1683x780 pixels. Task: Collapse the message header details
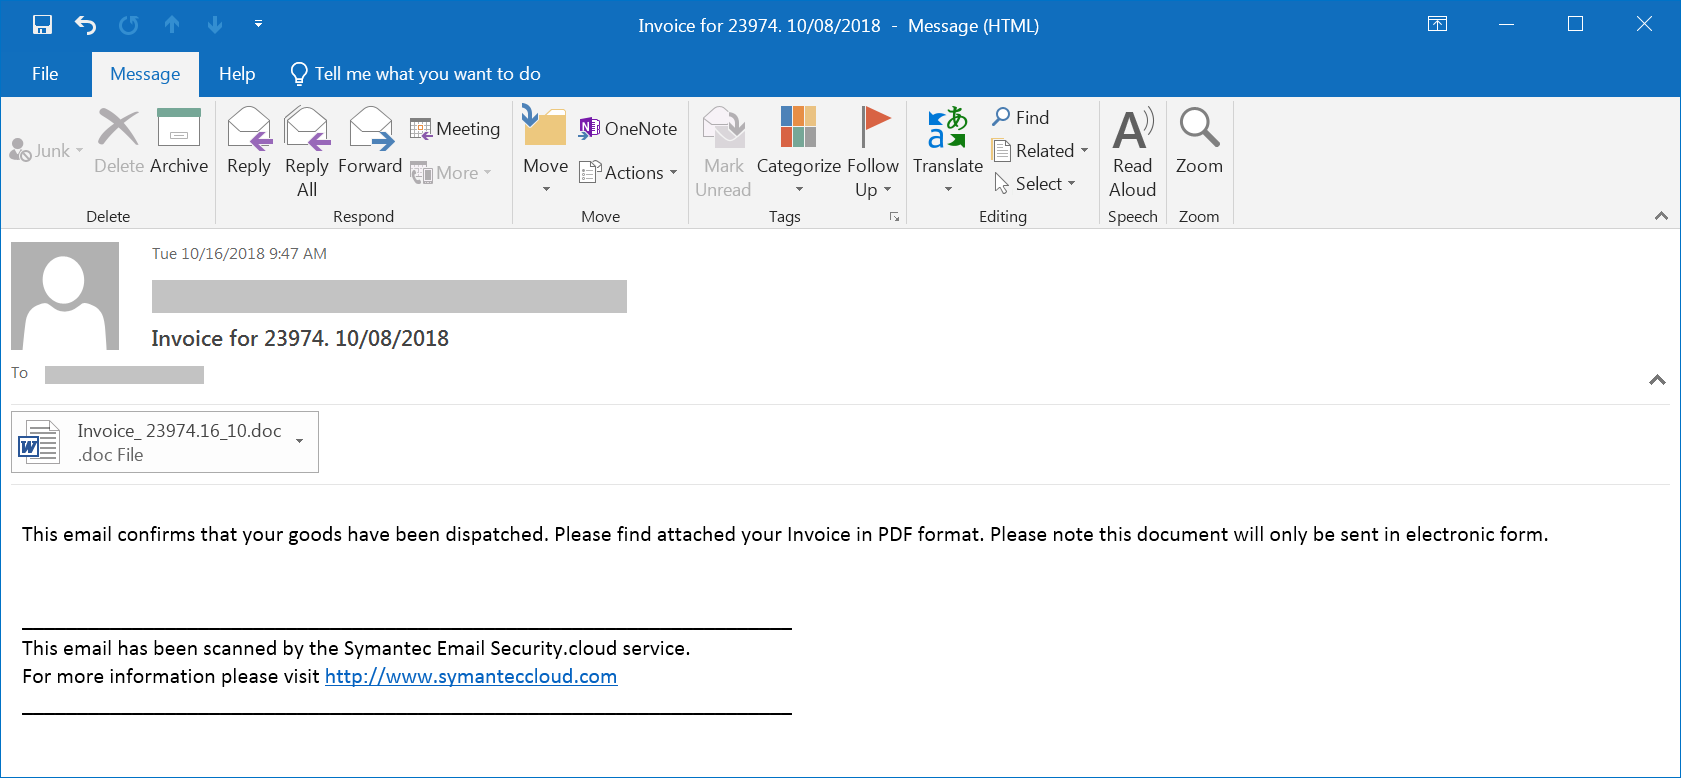pos(1657,380)
